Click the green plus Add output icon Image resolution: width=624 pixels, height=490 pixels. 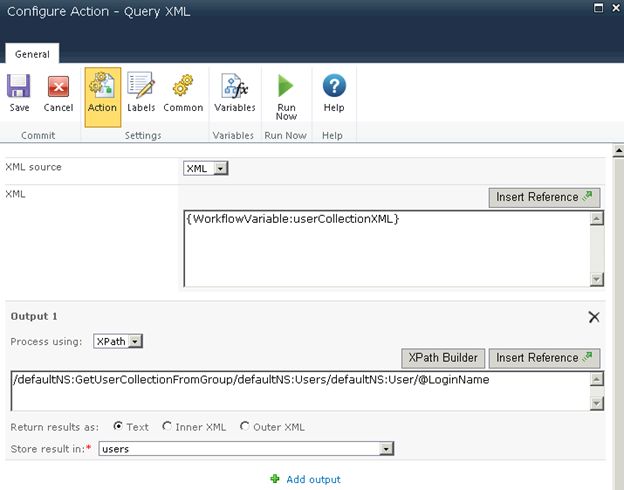point(275,478)
